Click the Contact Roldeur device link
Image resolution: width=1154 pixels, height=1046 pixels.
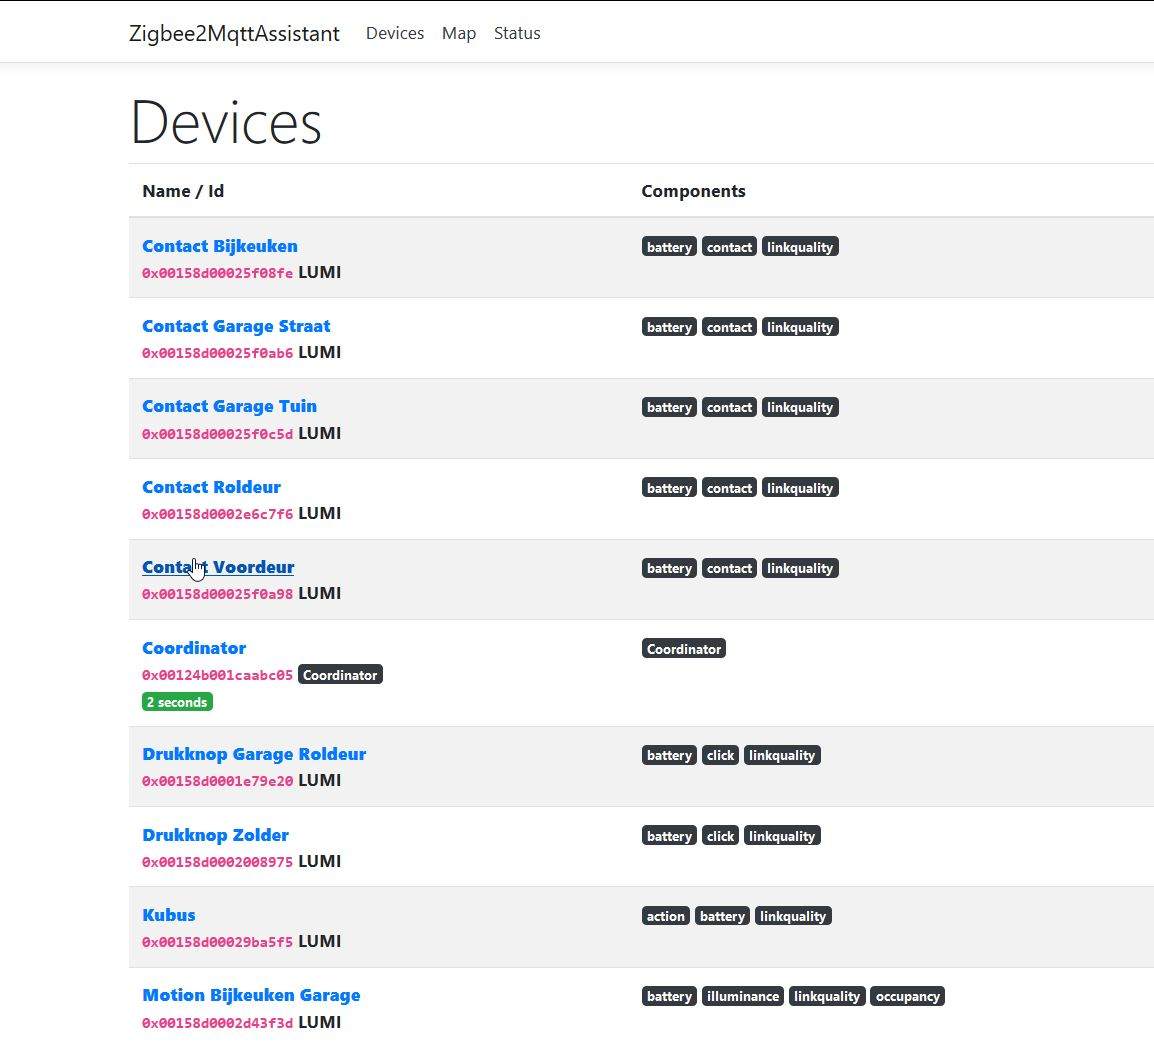point(211,487)
